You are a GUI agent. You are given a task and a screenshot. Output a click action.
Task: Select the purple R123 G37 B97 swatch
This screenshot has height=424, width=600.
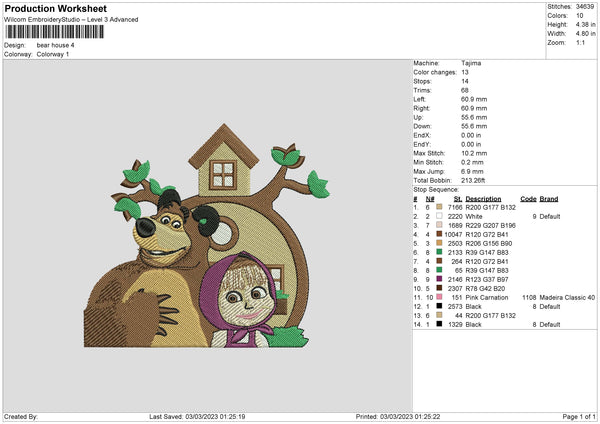439,279
